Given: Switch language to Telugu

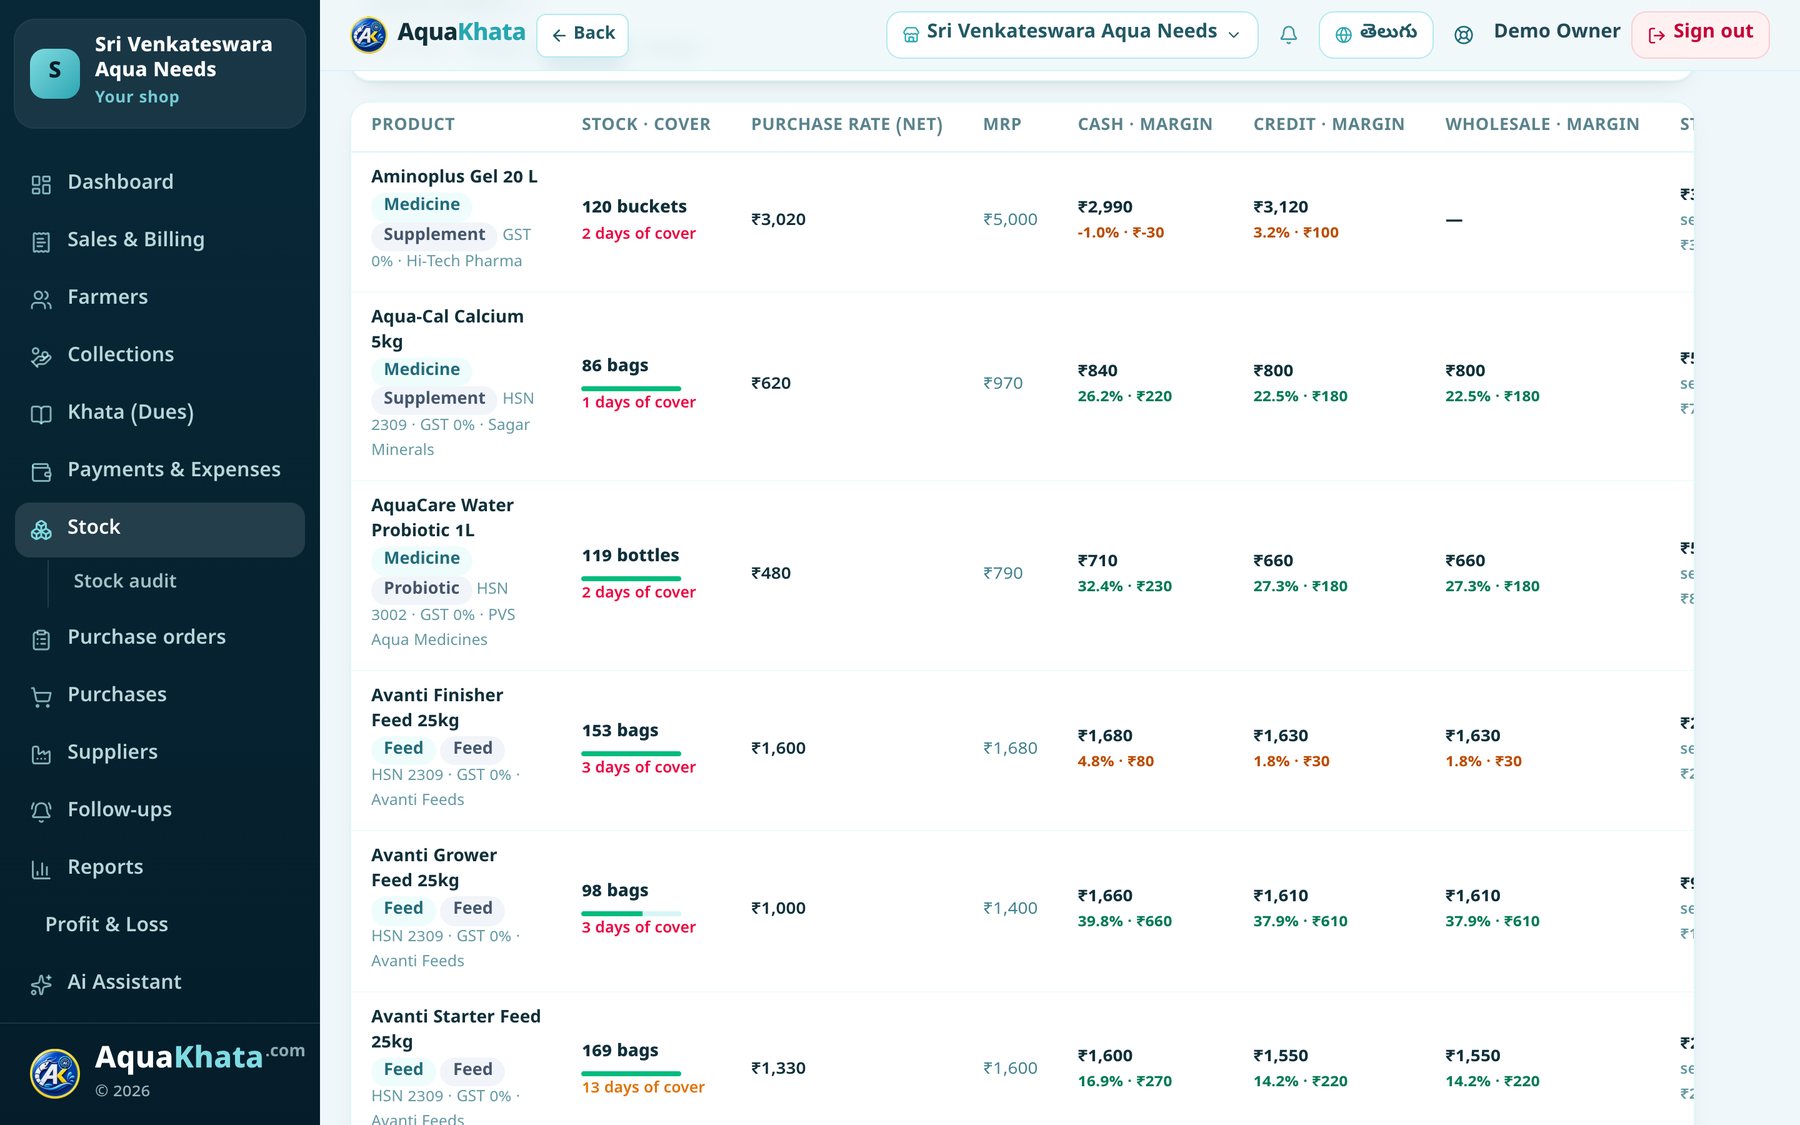Looking at the screenshot, I should 1376,35.
